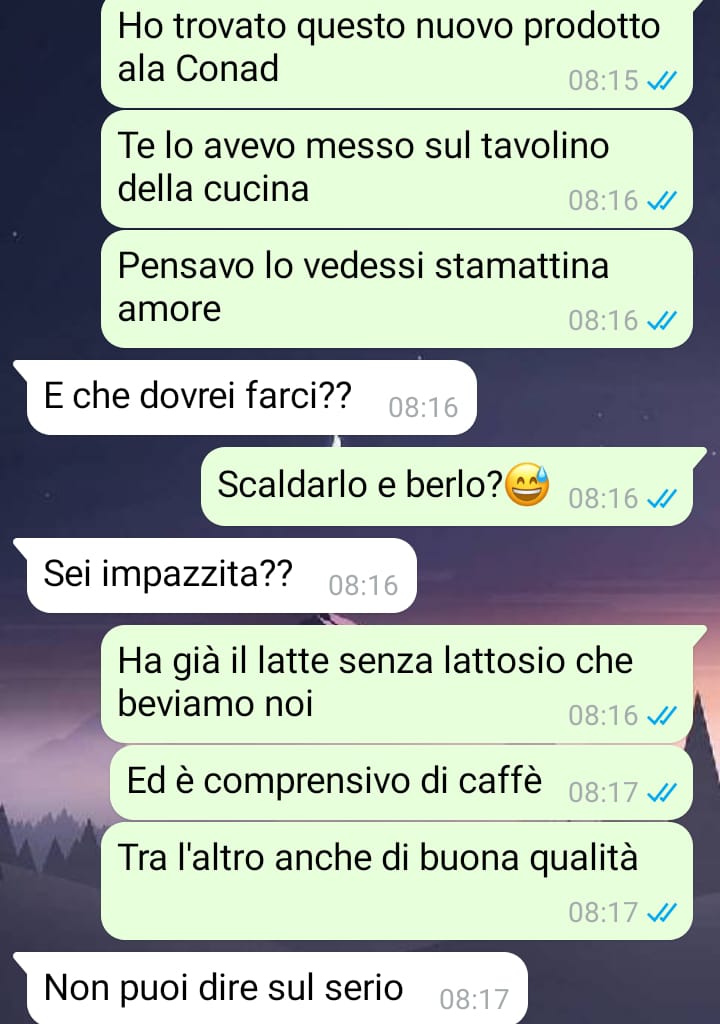Tap the sweat-smile emoji in the message

click(527, 485)
